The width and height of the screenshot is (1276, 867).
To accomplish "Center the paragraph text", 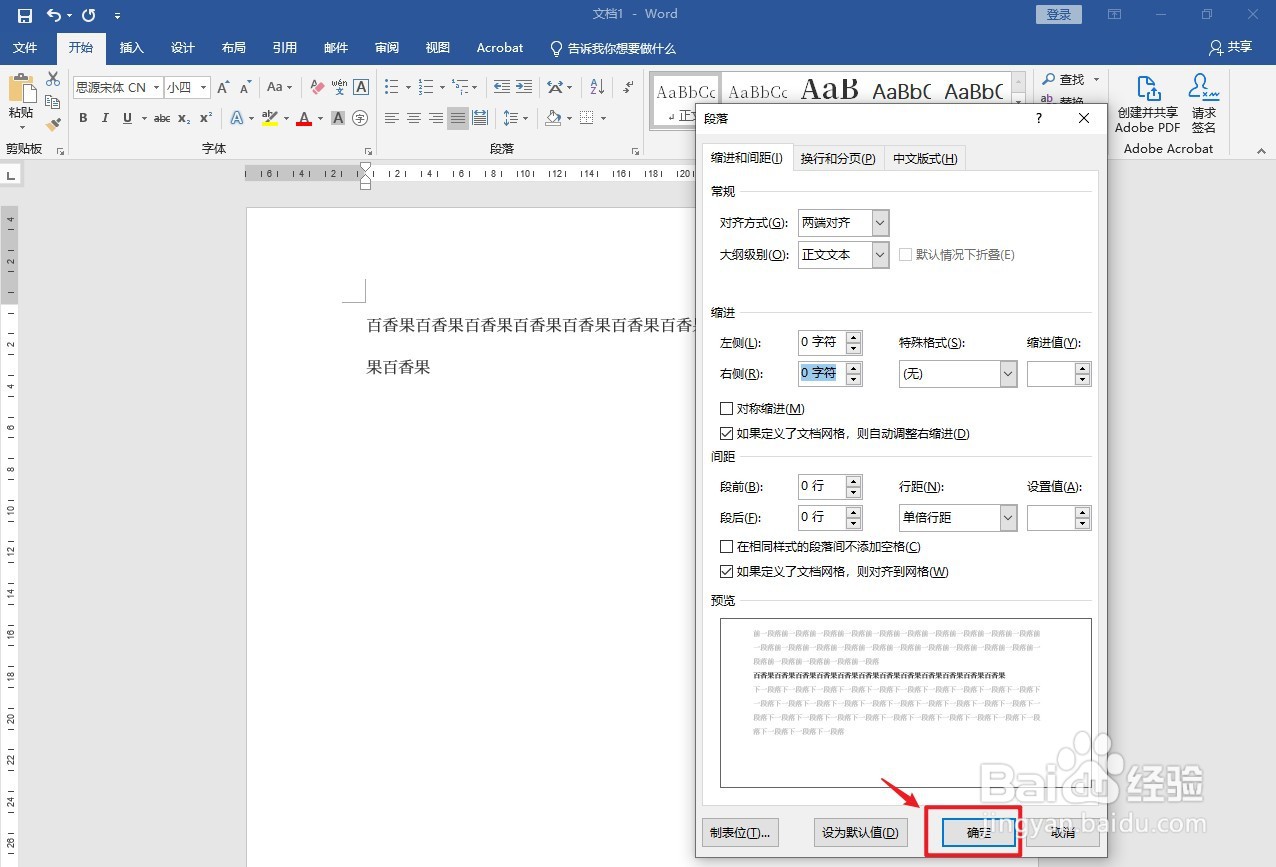I will pyautogui.click(x=414, y=118).
